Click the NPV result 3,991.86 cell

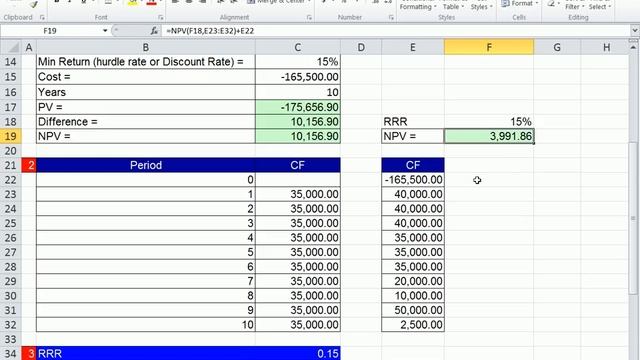pyautogui.click(x=489, y=136)
